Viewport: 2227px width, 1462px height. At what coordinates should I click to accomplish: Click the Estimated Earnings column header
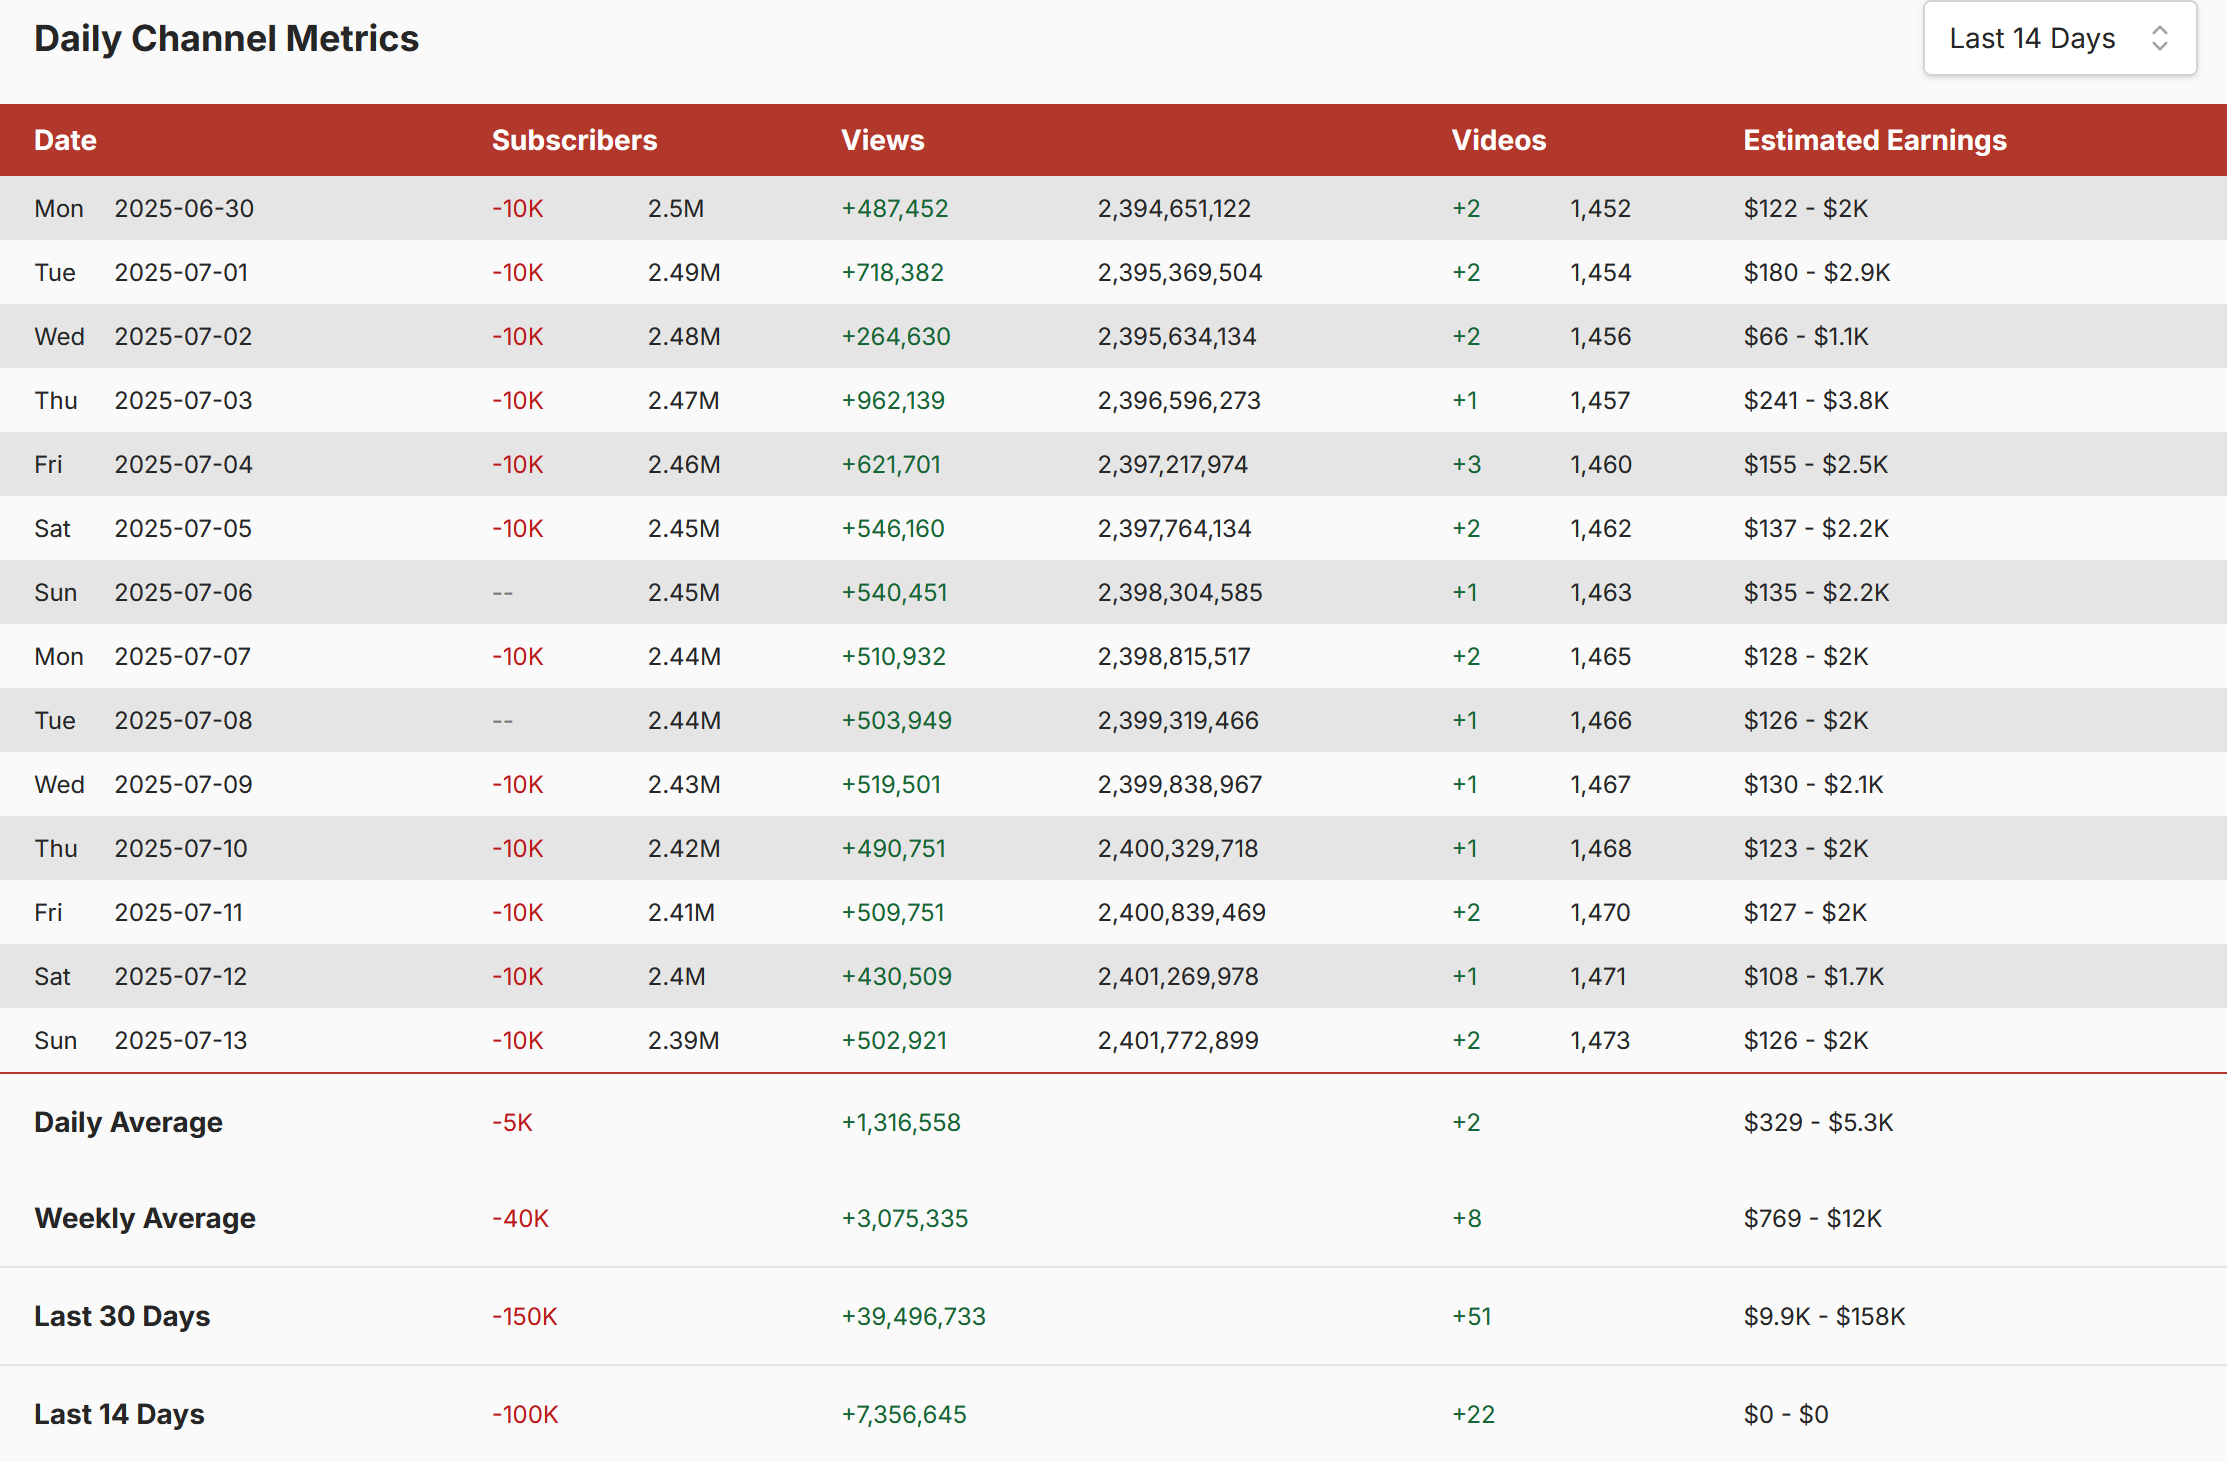point(1874,140)
